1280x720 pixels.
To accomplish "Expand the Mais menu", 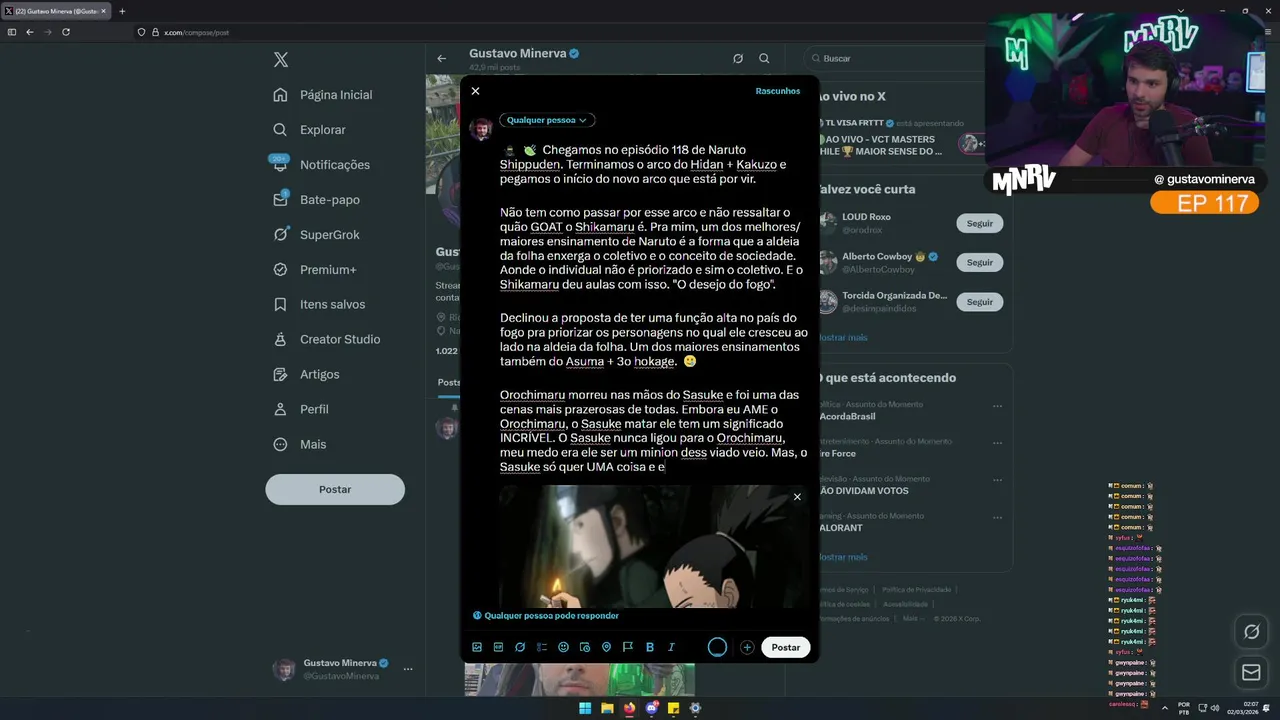I will [301, 444].
